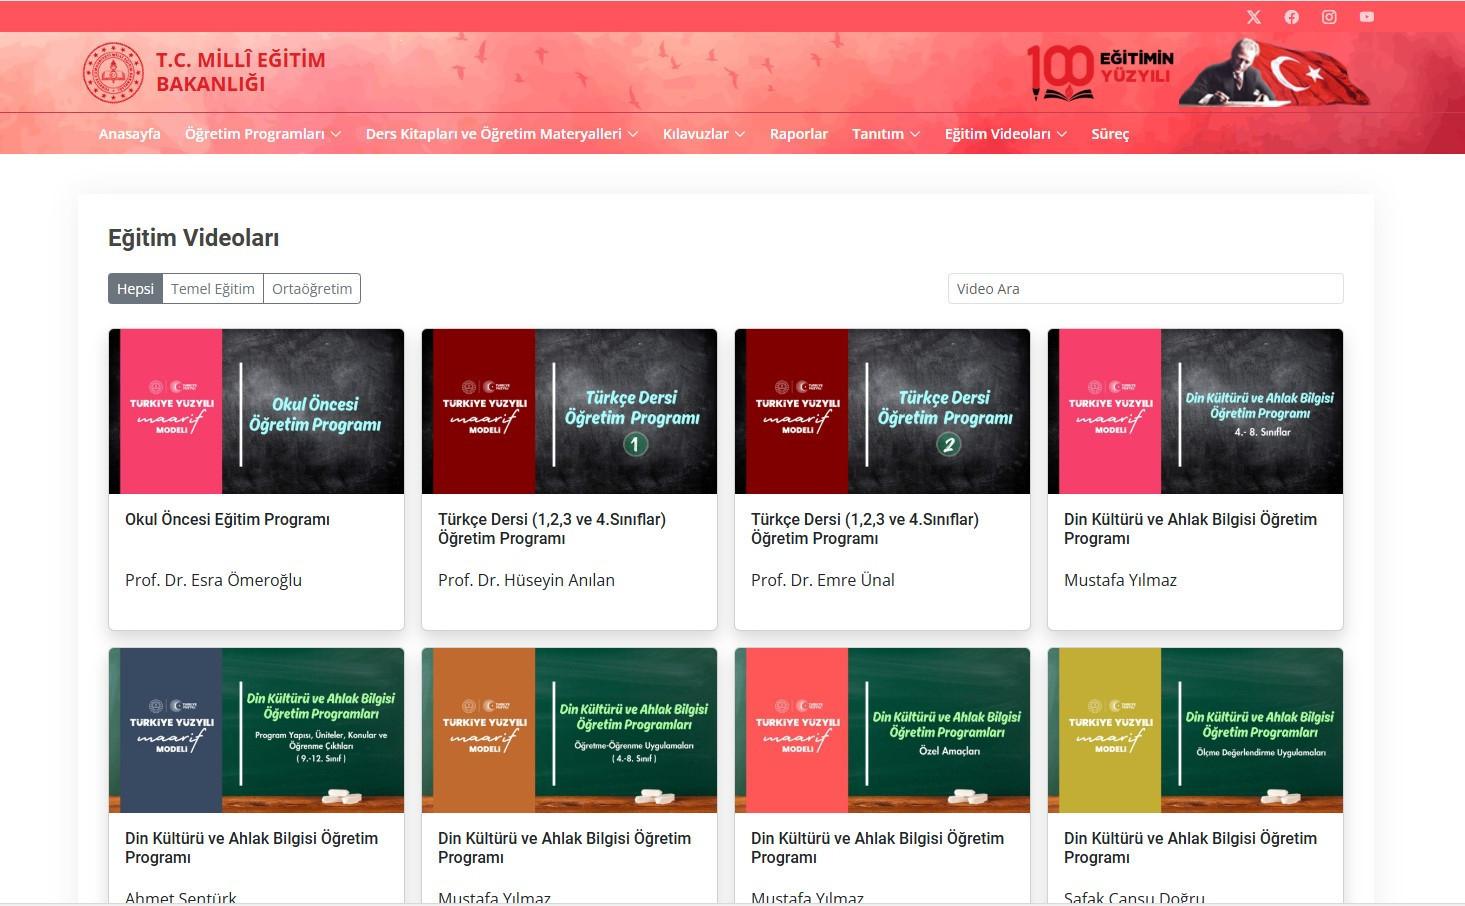Filter videos by Temel Eğitim

pos(213,289)
